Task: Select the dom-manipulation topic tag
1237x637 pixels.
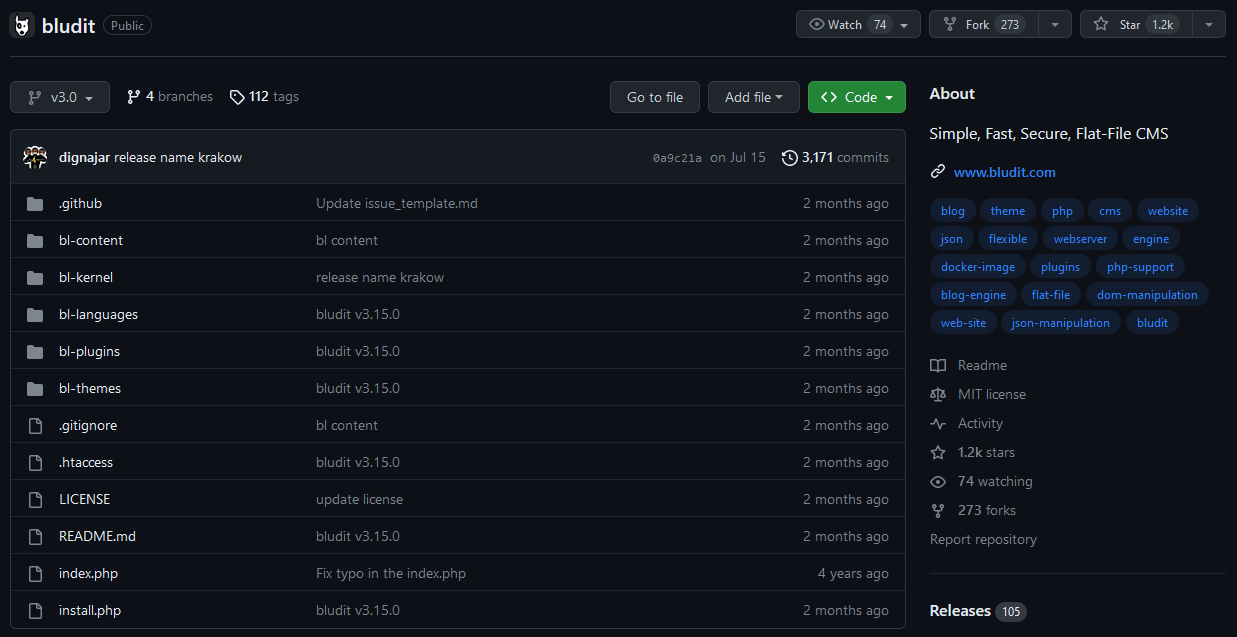Action: (x=1147, y=295)
